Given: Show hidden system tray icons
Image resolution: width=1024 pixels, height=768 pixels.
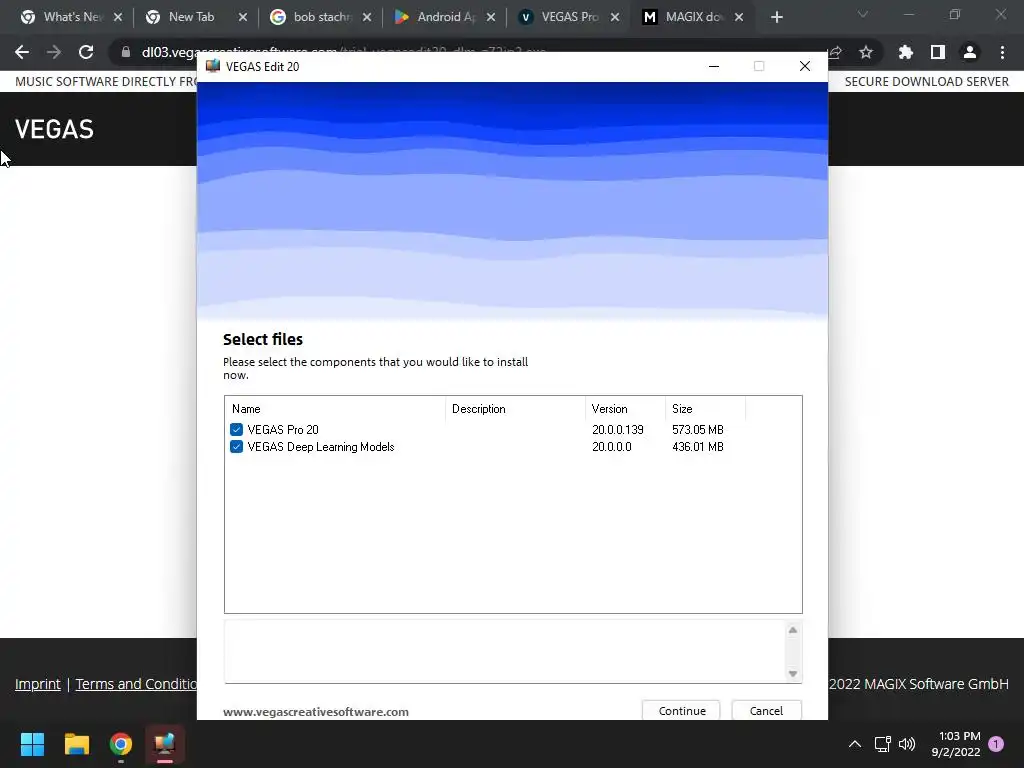Looking at the screenshot, I should pyautogui.click(x=854, y=744).
